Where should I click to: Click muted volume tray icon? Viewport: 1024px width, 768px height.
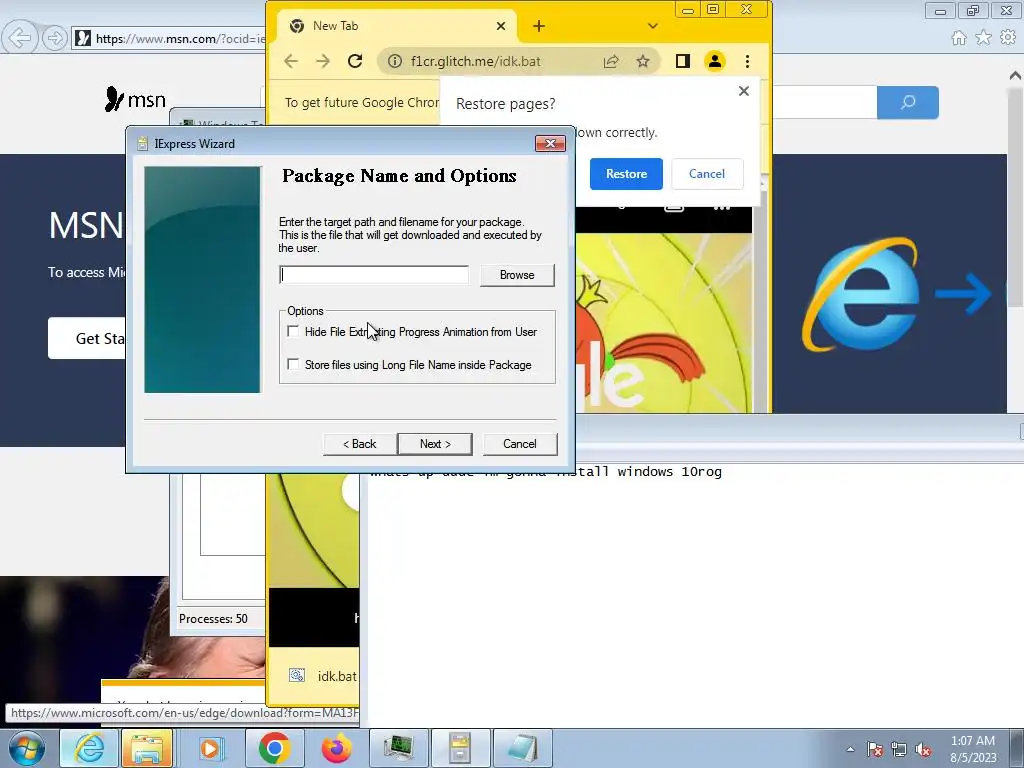click(x=923, y=749)
